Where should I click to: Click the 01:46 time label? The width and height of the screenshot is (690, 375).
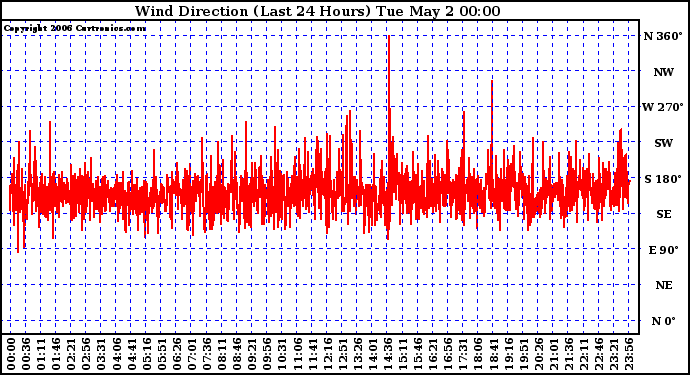pos(56,354)
